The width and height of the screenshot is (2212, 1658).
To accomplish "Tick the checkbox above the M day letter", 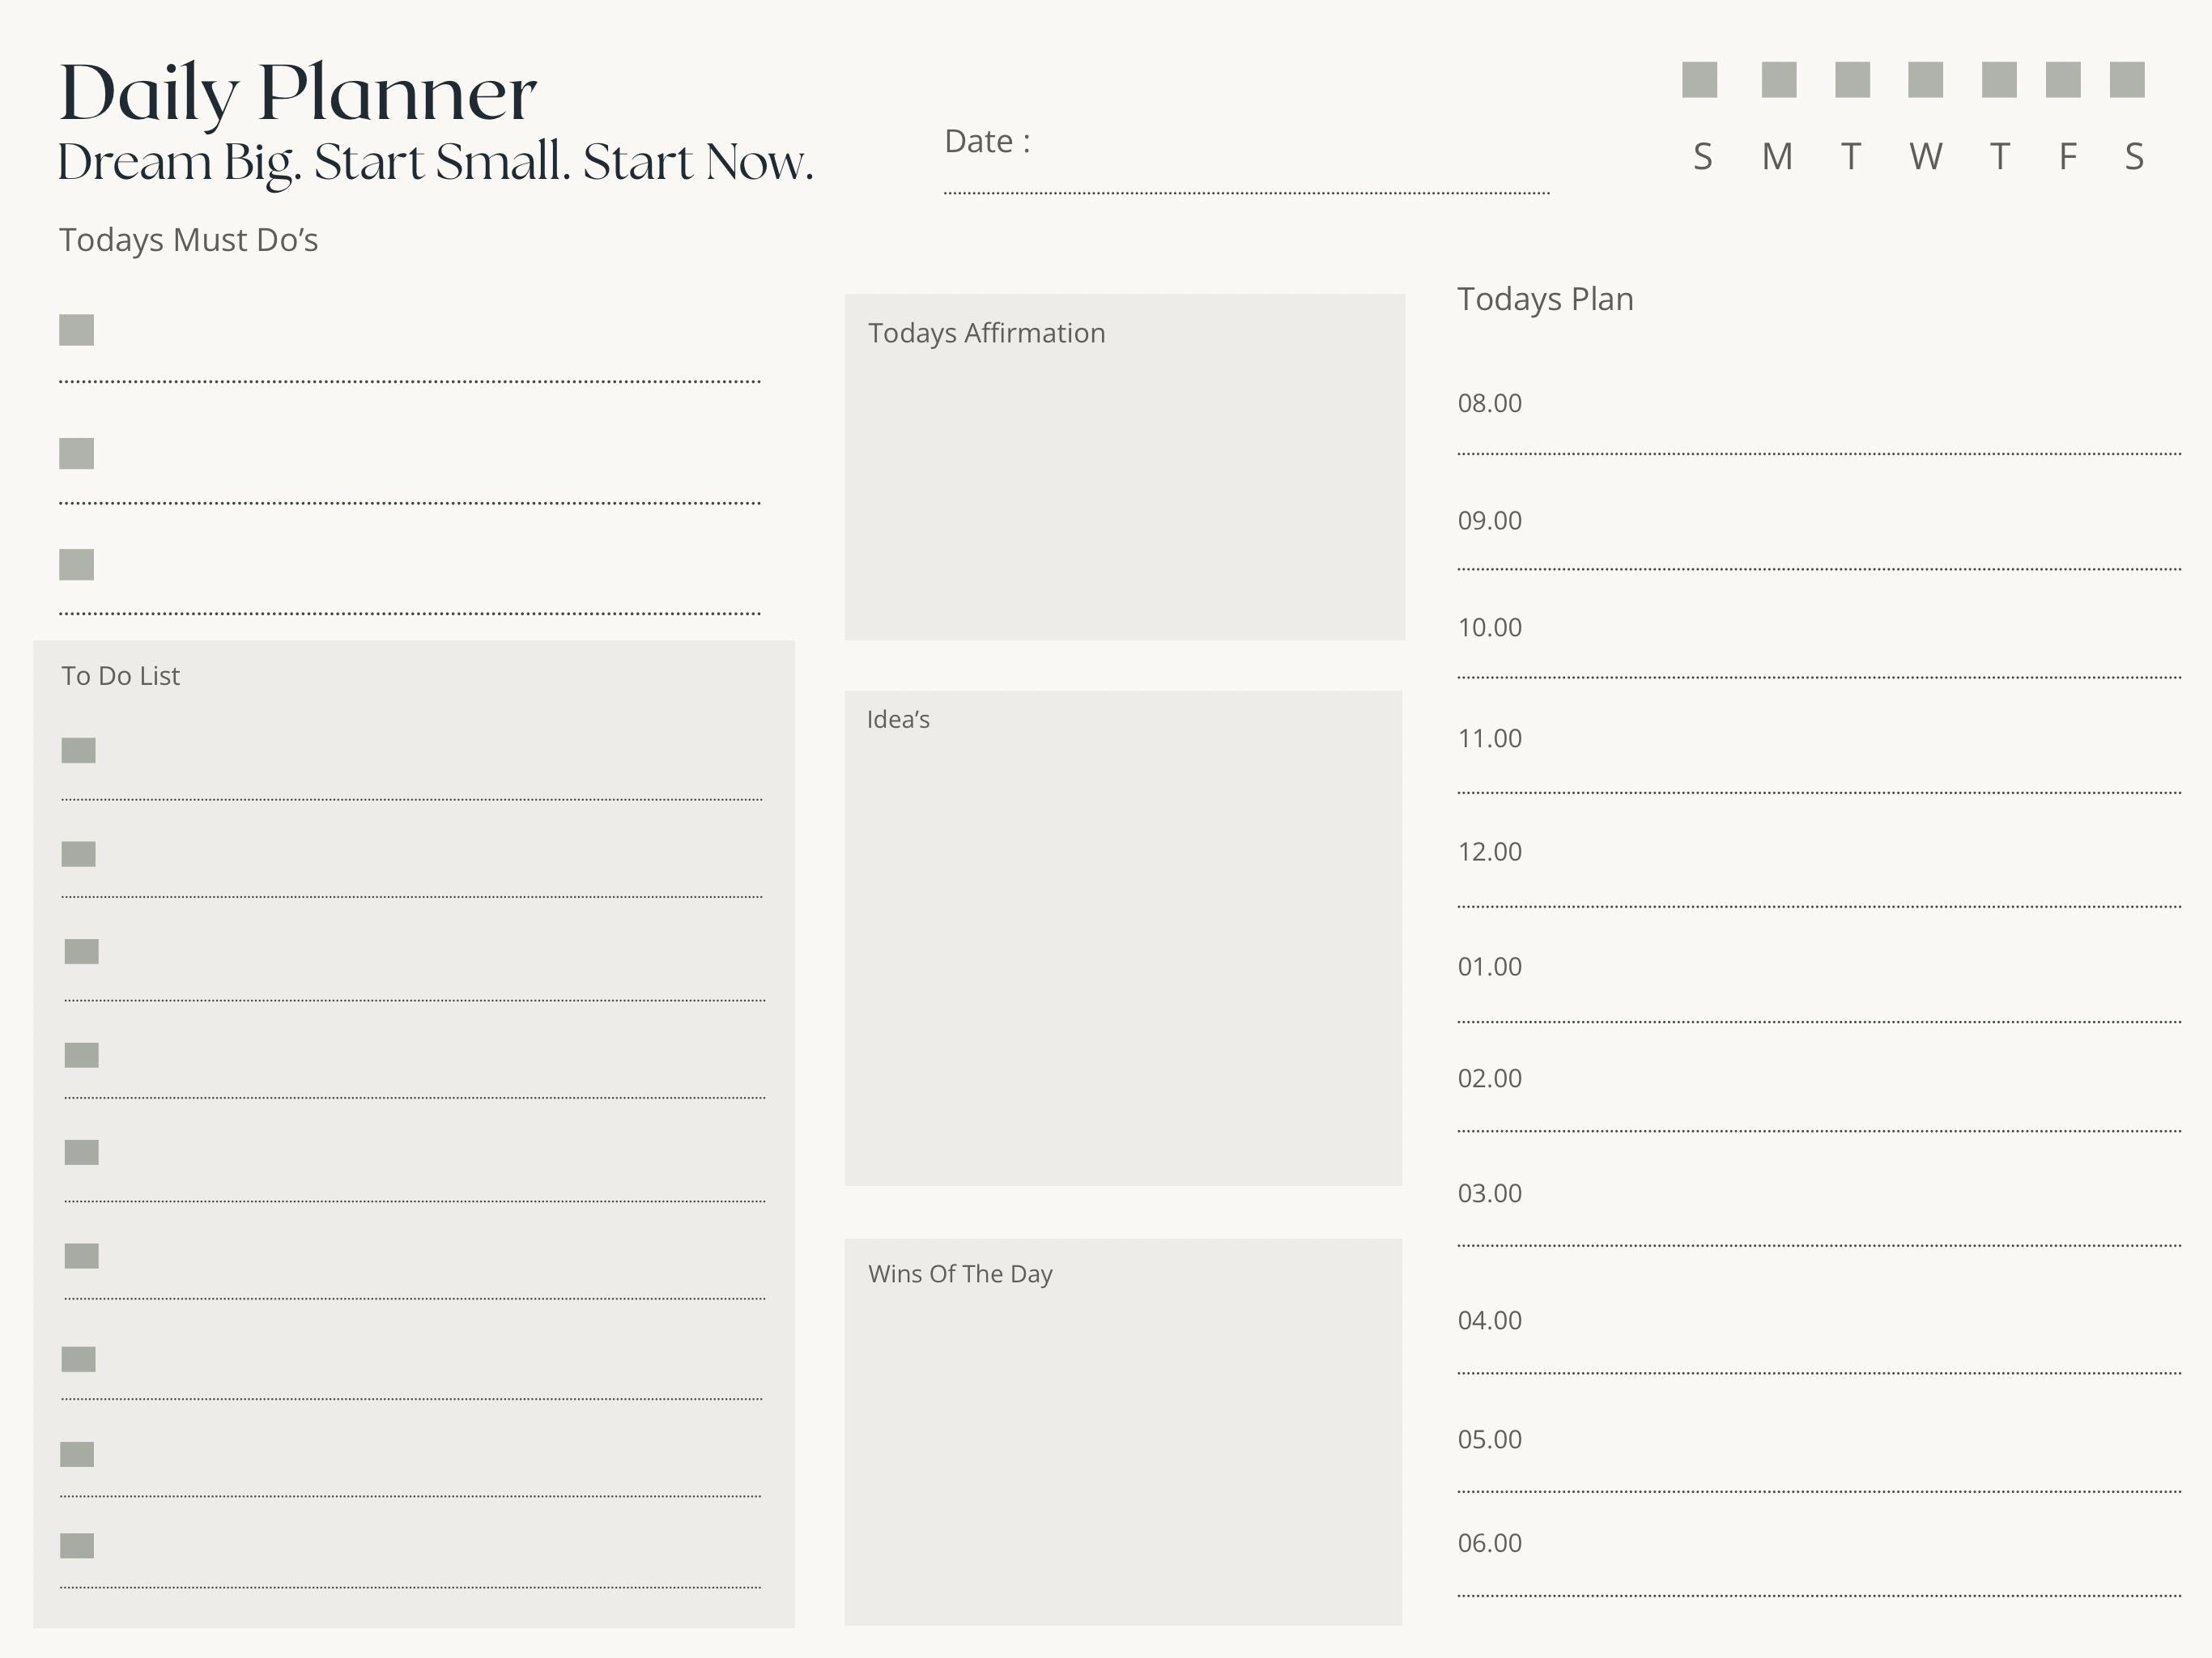I will (x=1779, y=80).
